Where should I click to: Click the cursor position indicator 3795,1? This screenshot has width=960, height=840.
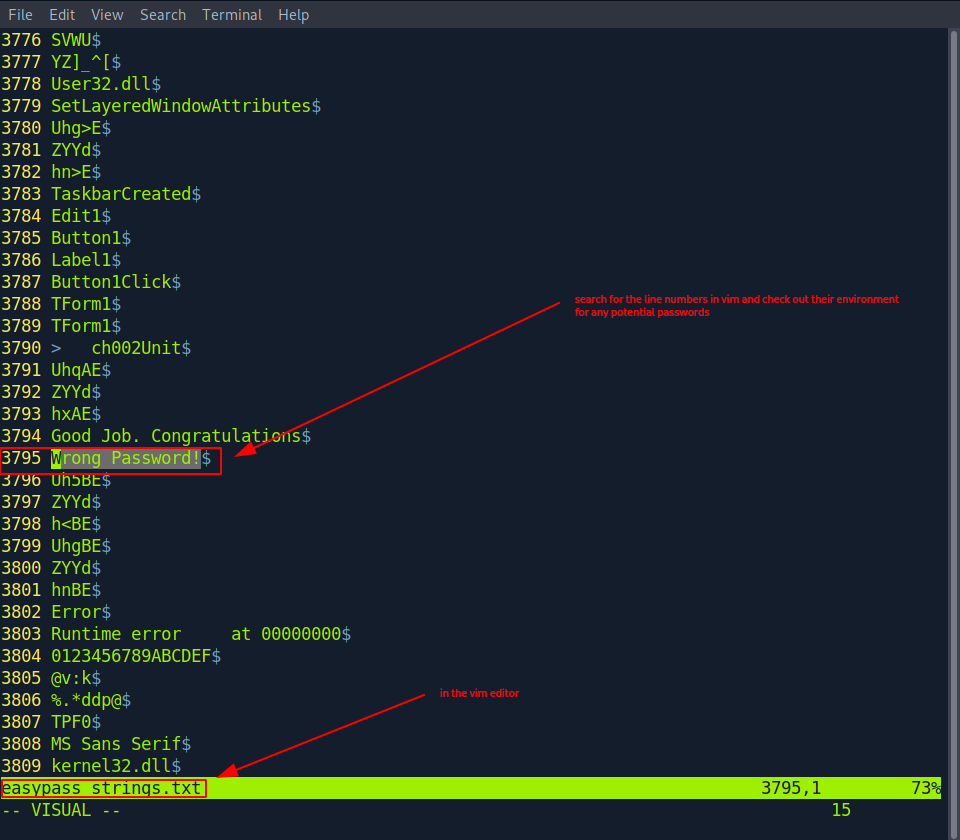click(791, 788)
